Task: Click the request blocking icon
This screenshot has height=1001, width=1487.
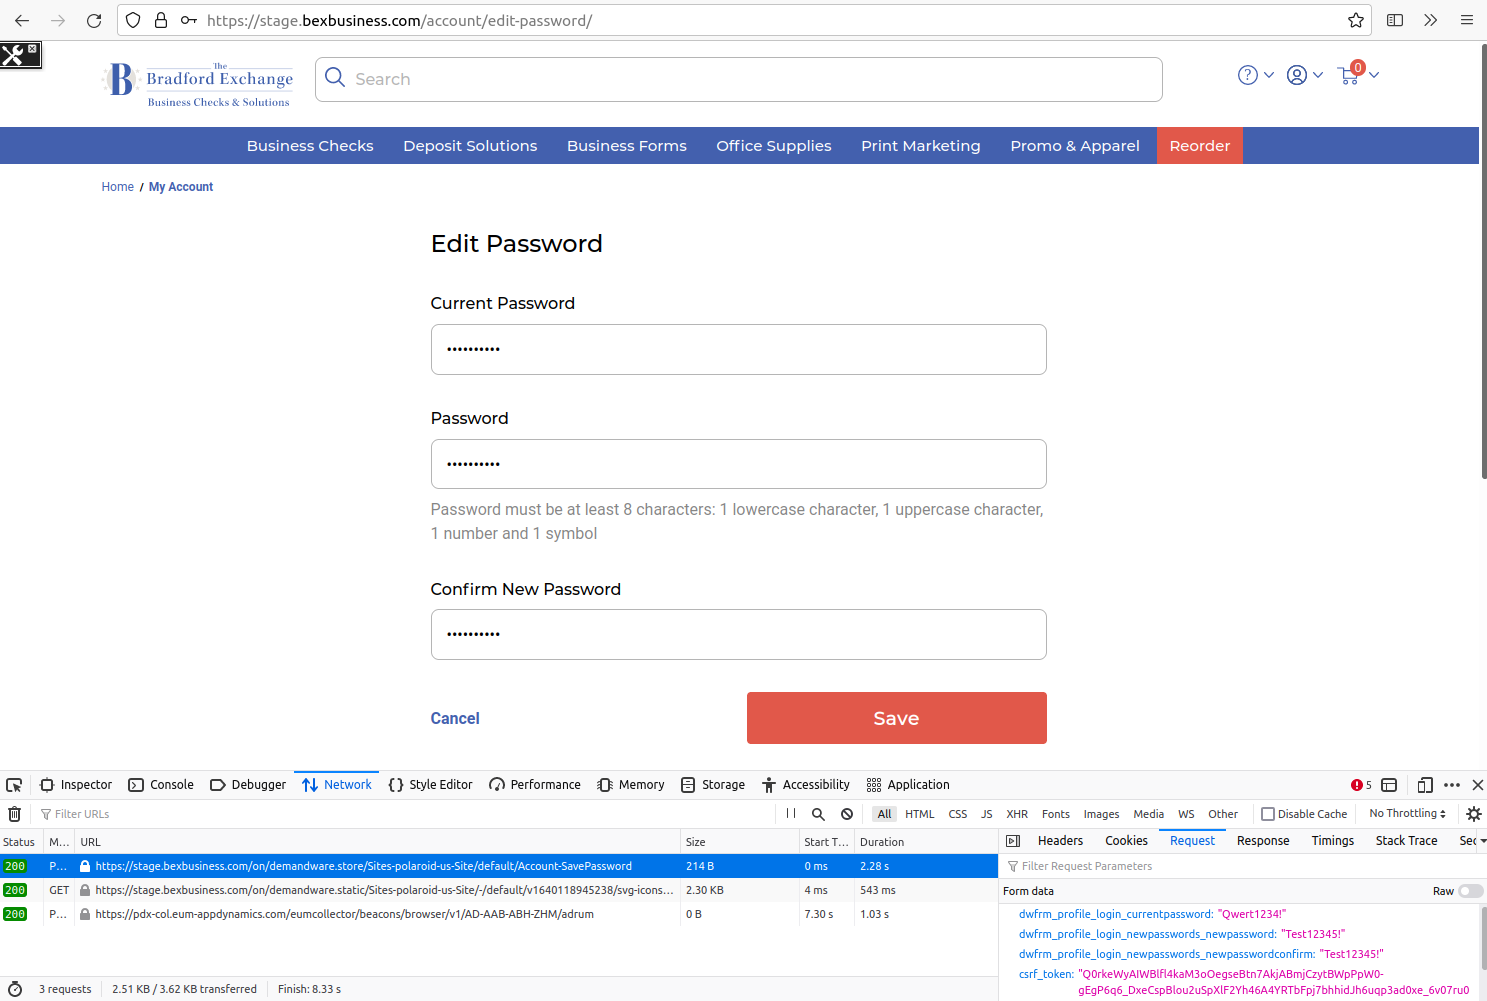Action: click(x=847, y=814)
